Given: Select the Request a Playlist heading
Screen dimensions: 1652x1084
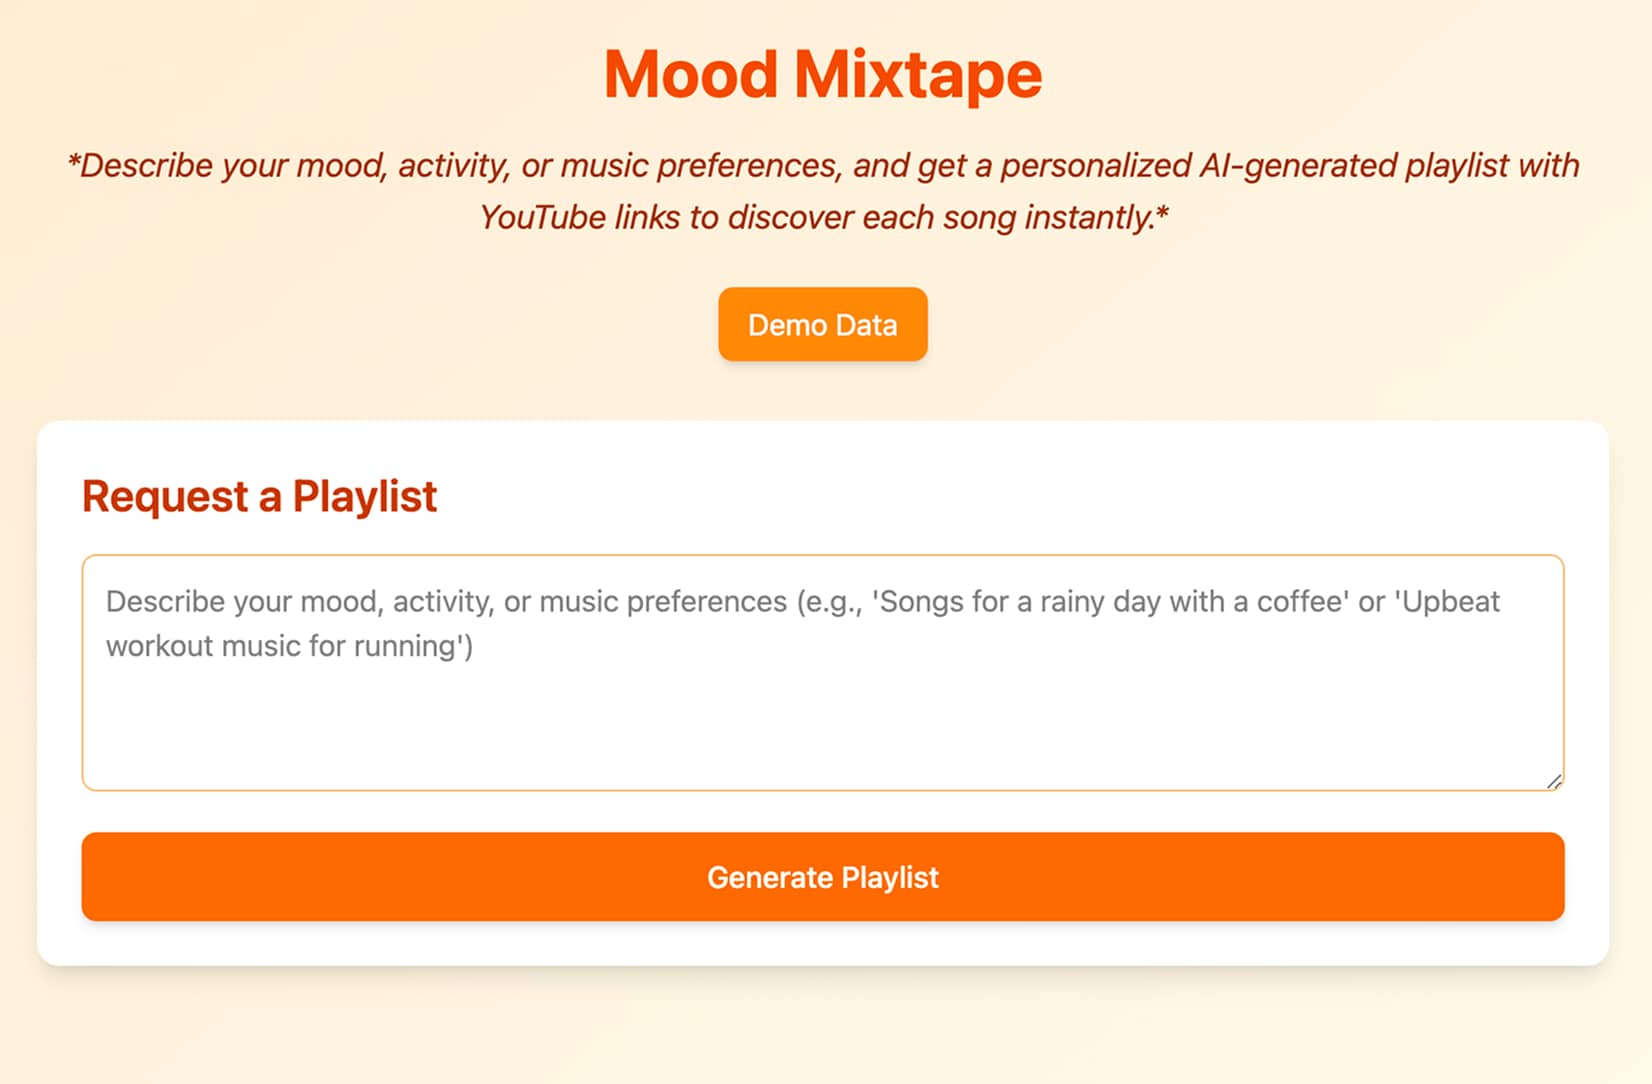Looking at the screenshot, I should pyautogui.click(x=259, y=497).
